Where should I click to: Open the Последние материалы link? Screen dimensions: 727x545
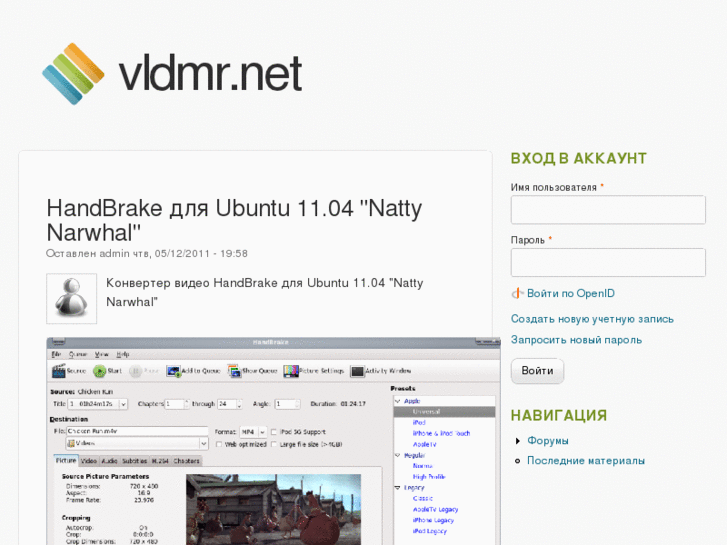pyautogui.click(x=586, y=461)
